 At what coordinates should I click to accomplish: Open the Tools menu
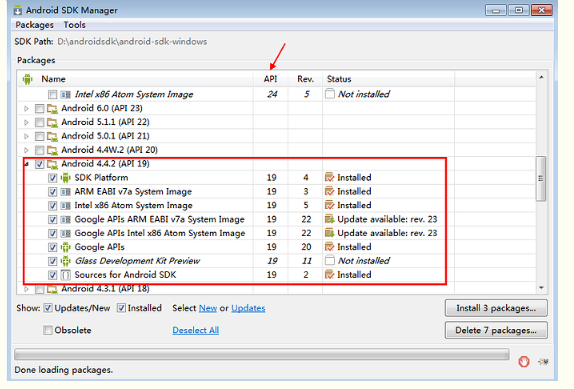tap(74, 25)
